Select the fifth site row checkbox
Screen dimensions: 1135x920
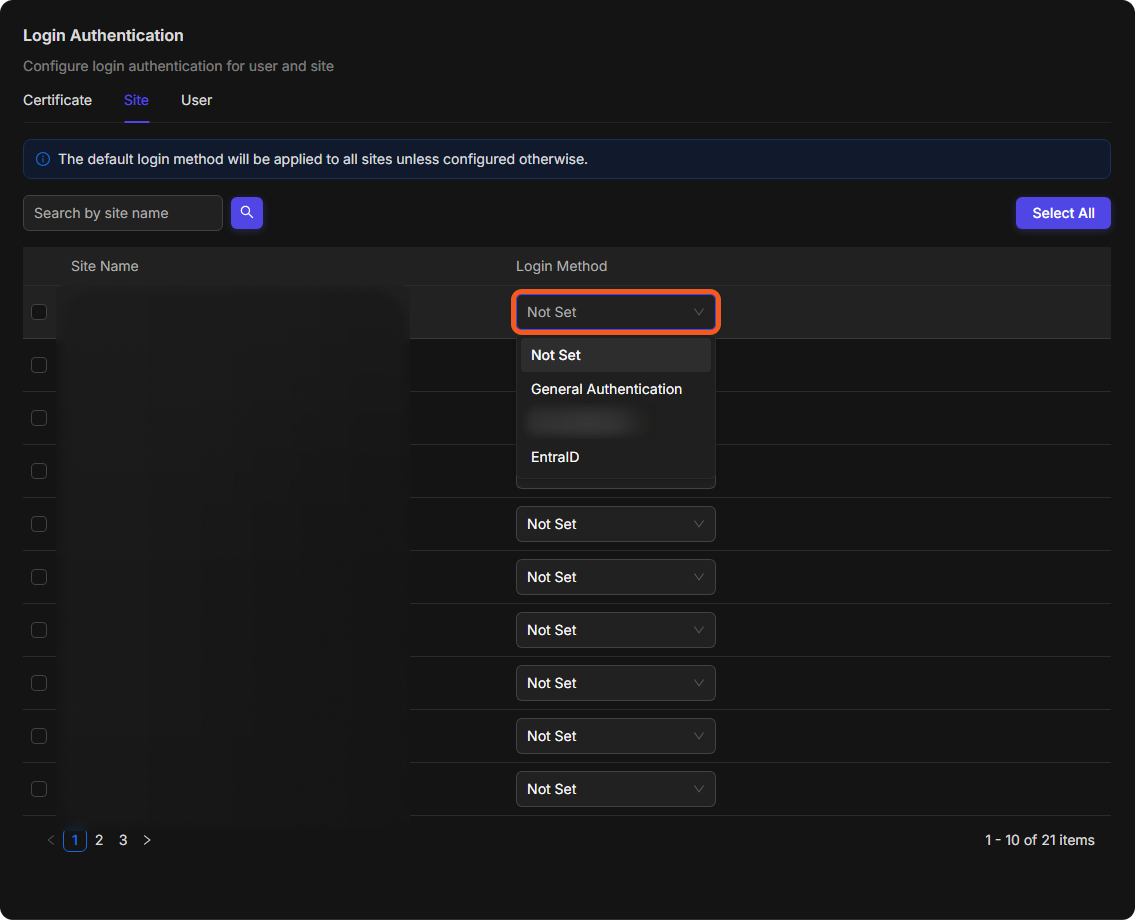(39, 524)
